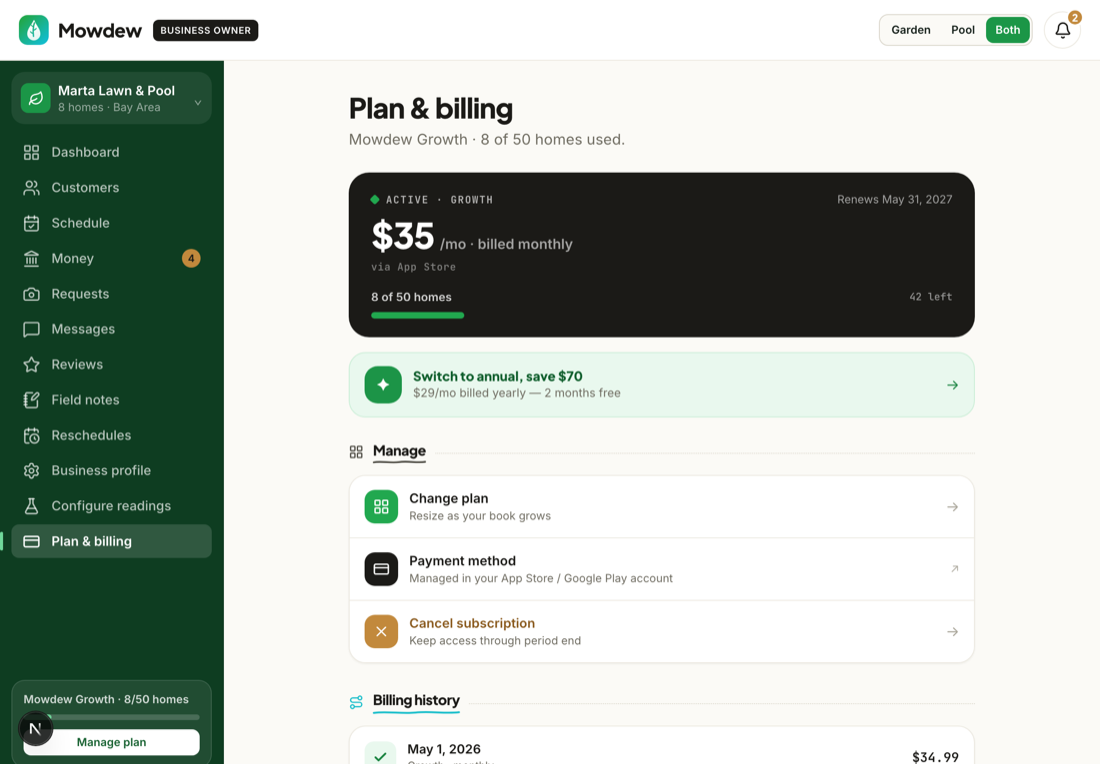Click the Field notes notebook icon
Viewport: 1100px width, 764px height.
[32, 400]
